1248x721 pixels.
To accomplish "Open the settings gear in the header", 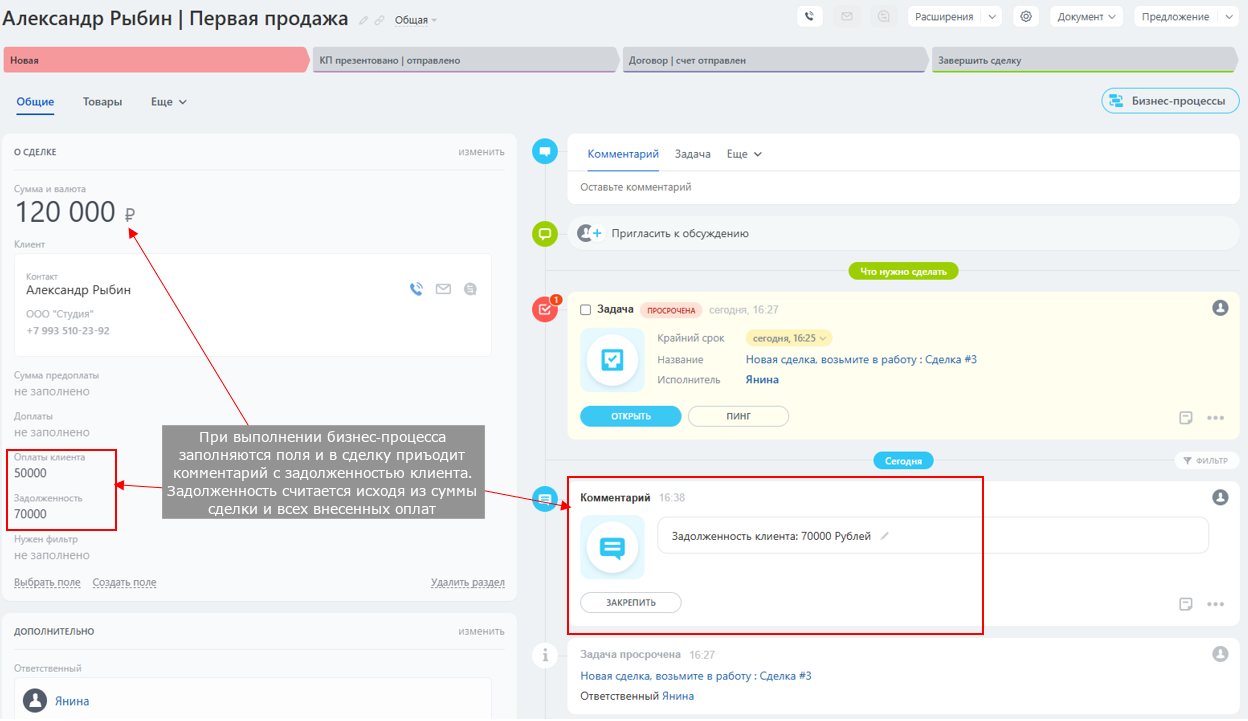I will tap(1025, 16).
